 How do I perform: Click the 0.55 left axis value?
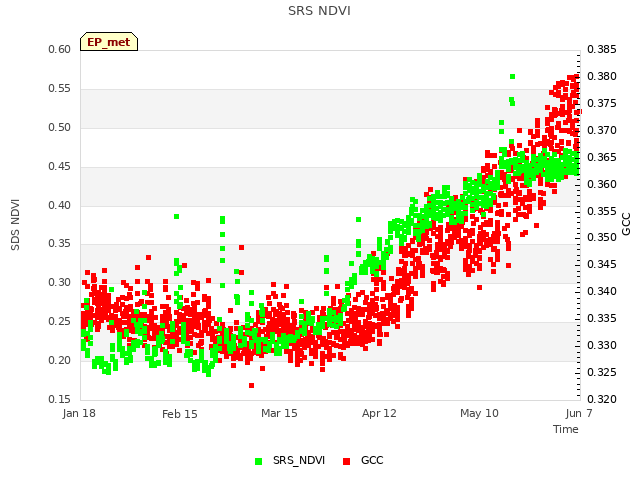[60, 89]
